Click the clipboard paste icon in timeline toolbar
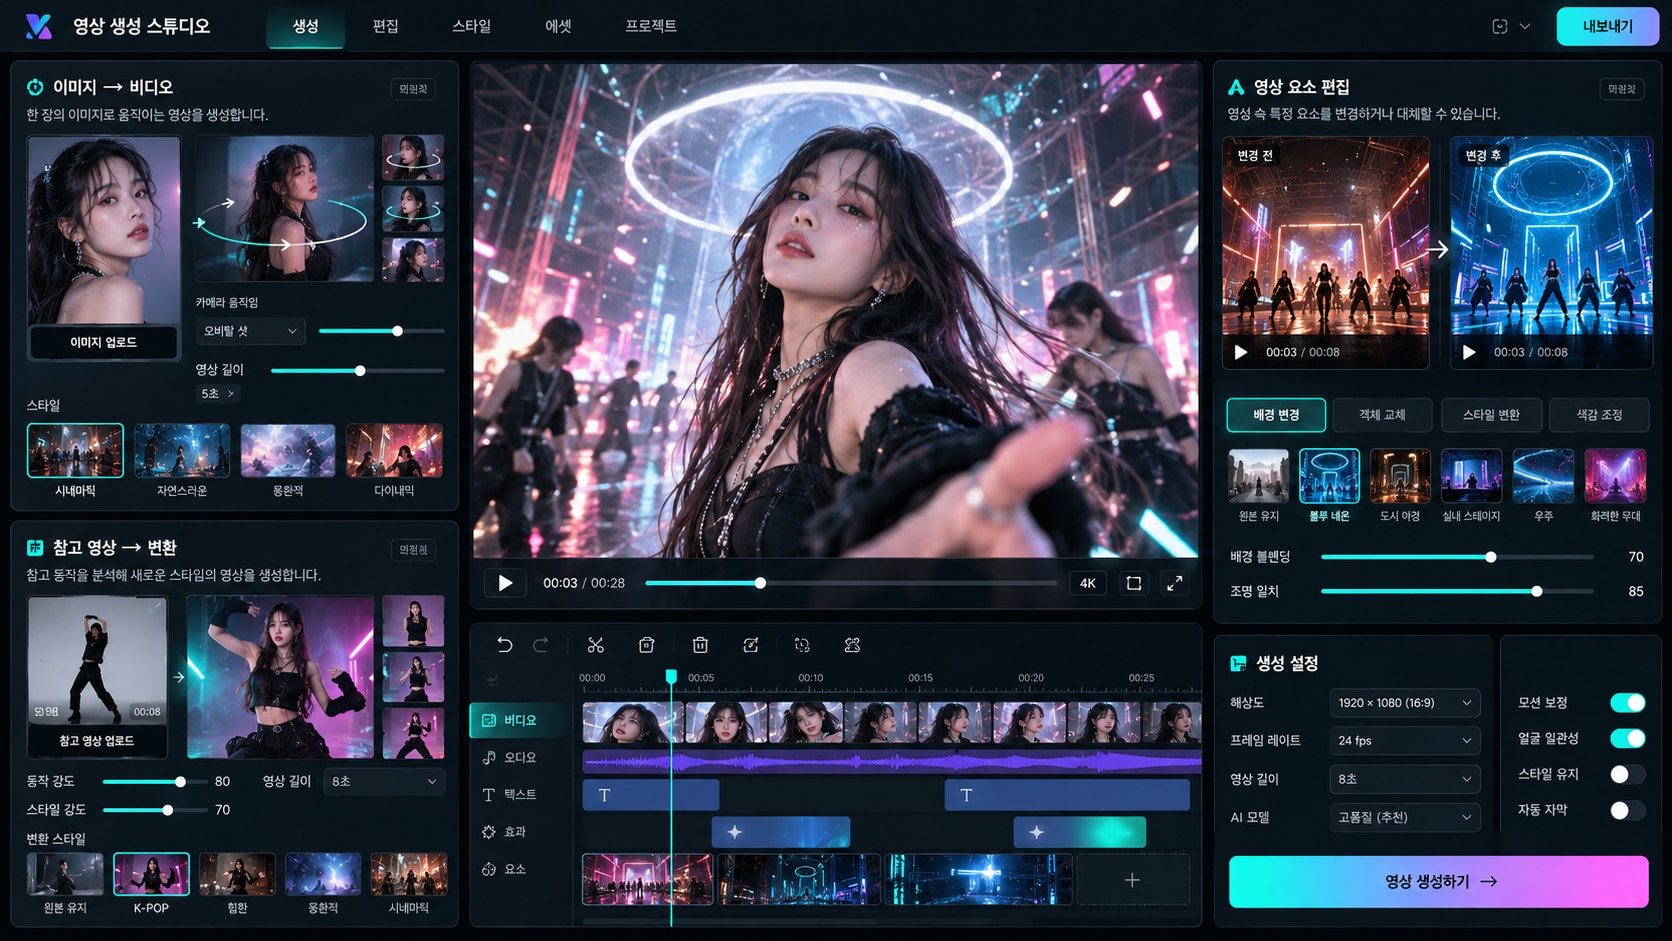 tap(647, 645)
